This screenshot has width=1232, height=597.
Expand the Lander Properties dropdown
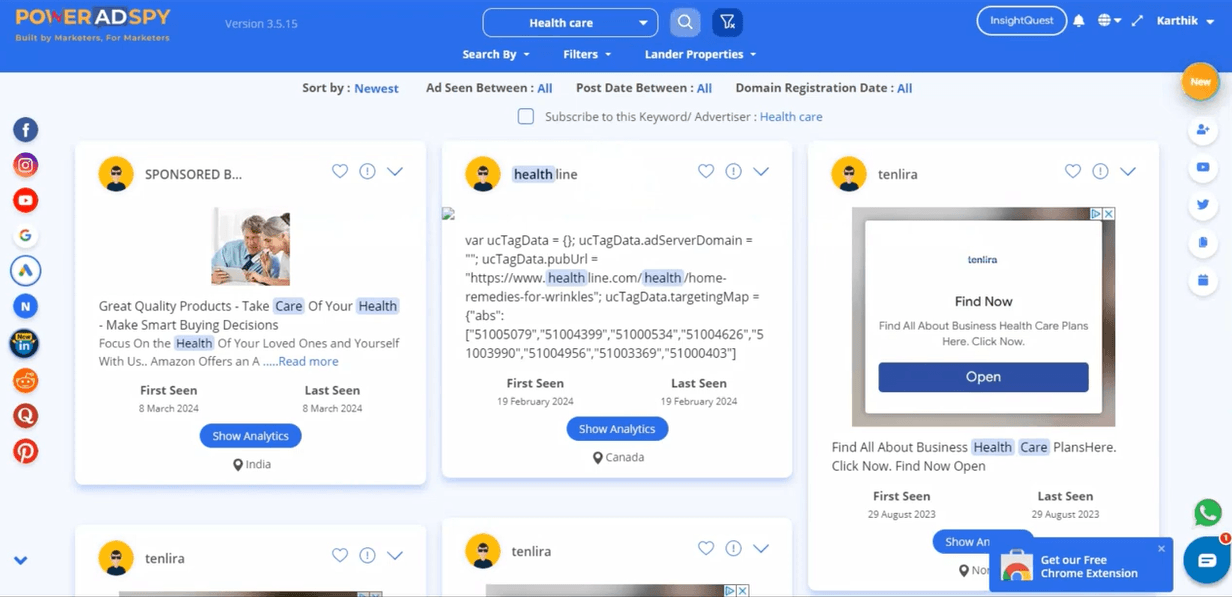[x=700, y=54]
